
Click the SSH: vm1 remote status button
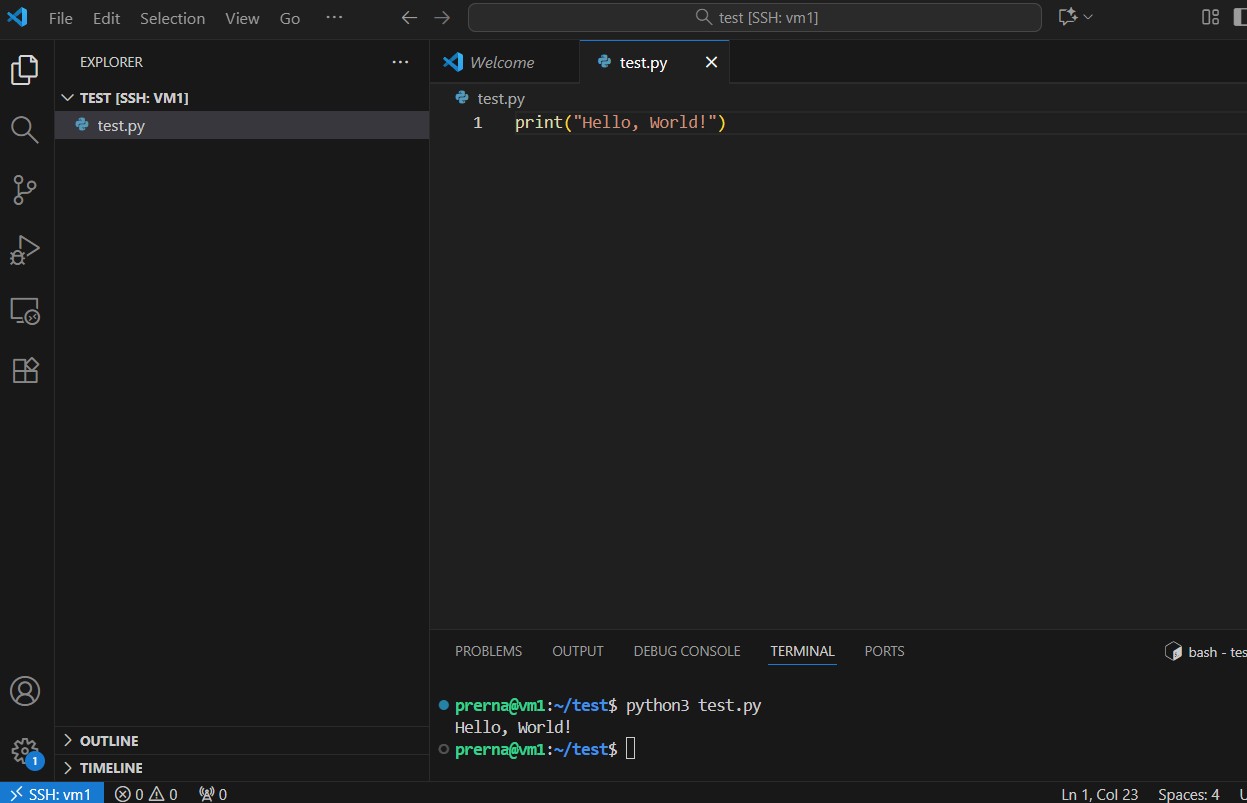point(51,794)
